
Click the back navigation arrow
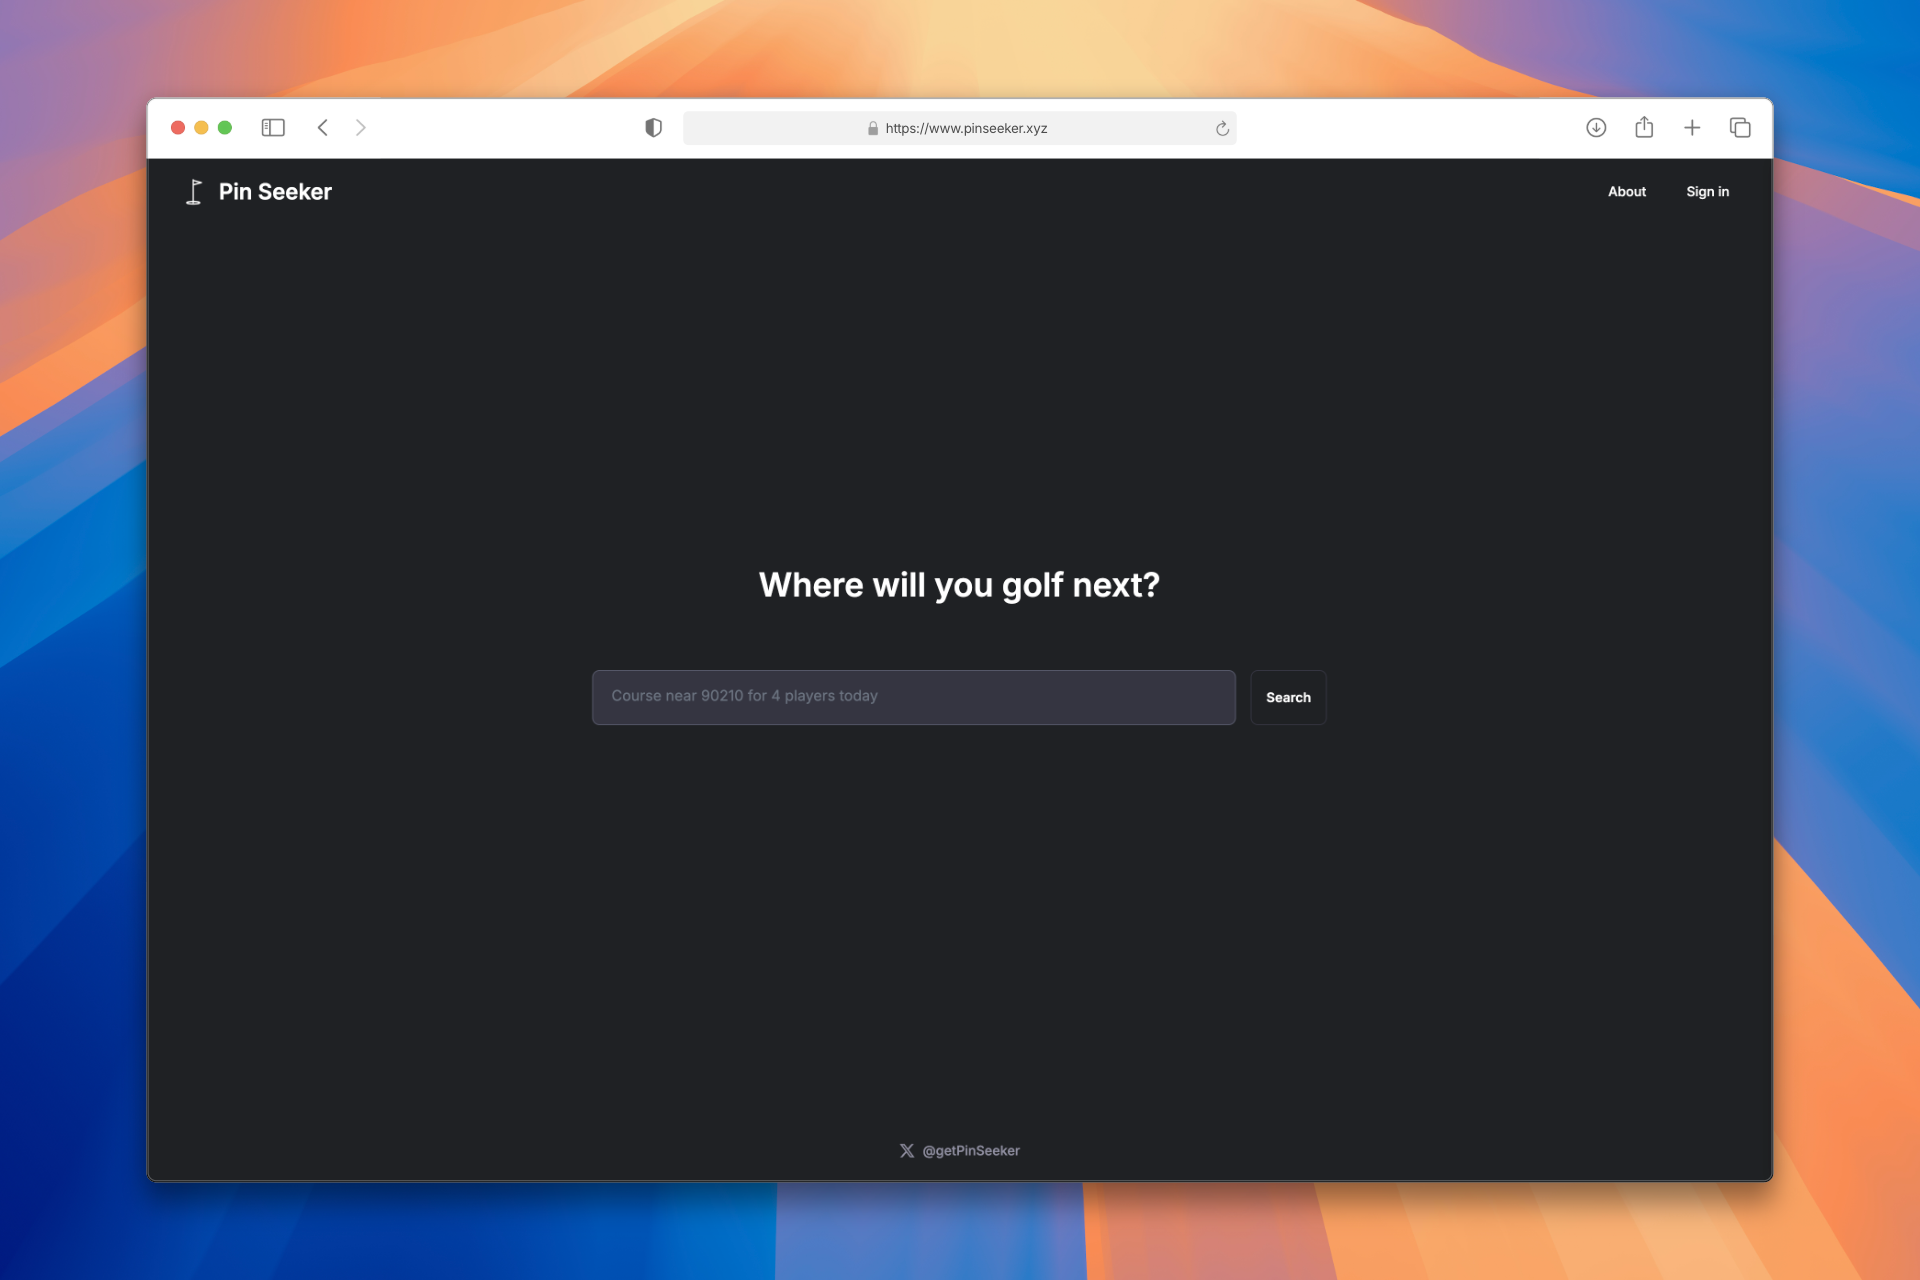click(x=322, y=128)
